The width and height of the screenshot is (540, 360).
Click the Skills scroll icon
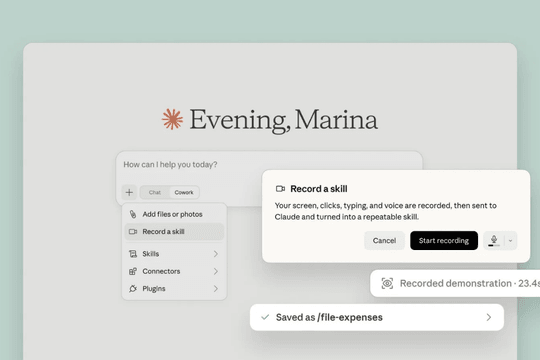[133, 254]
